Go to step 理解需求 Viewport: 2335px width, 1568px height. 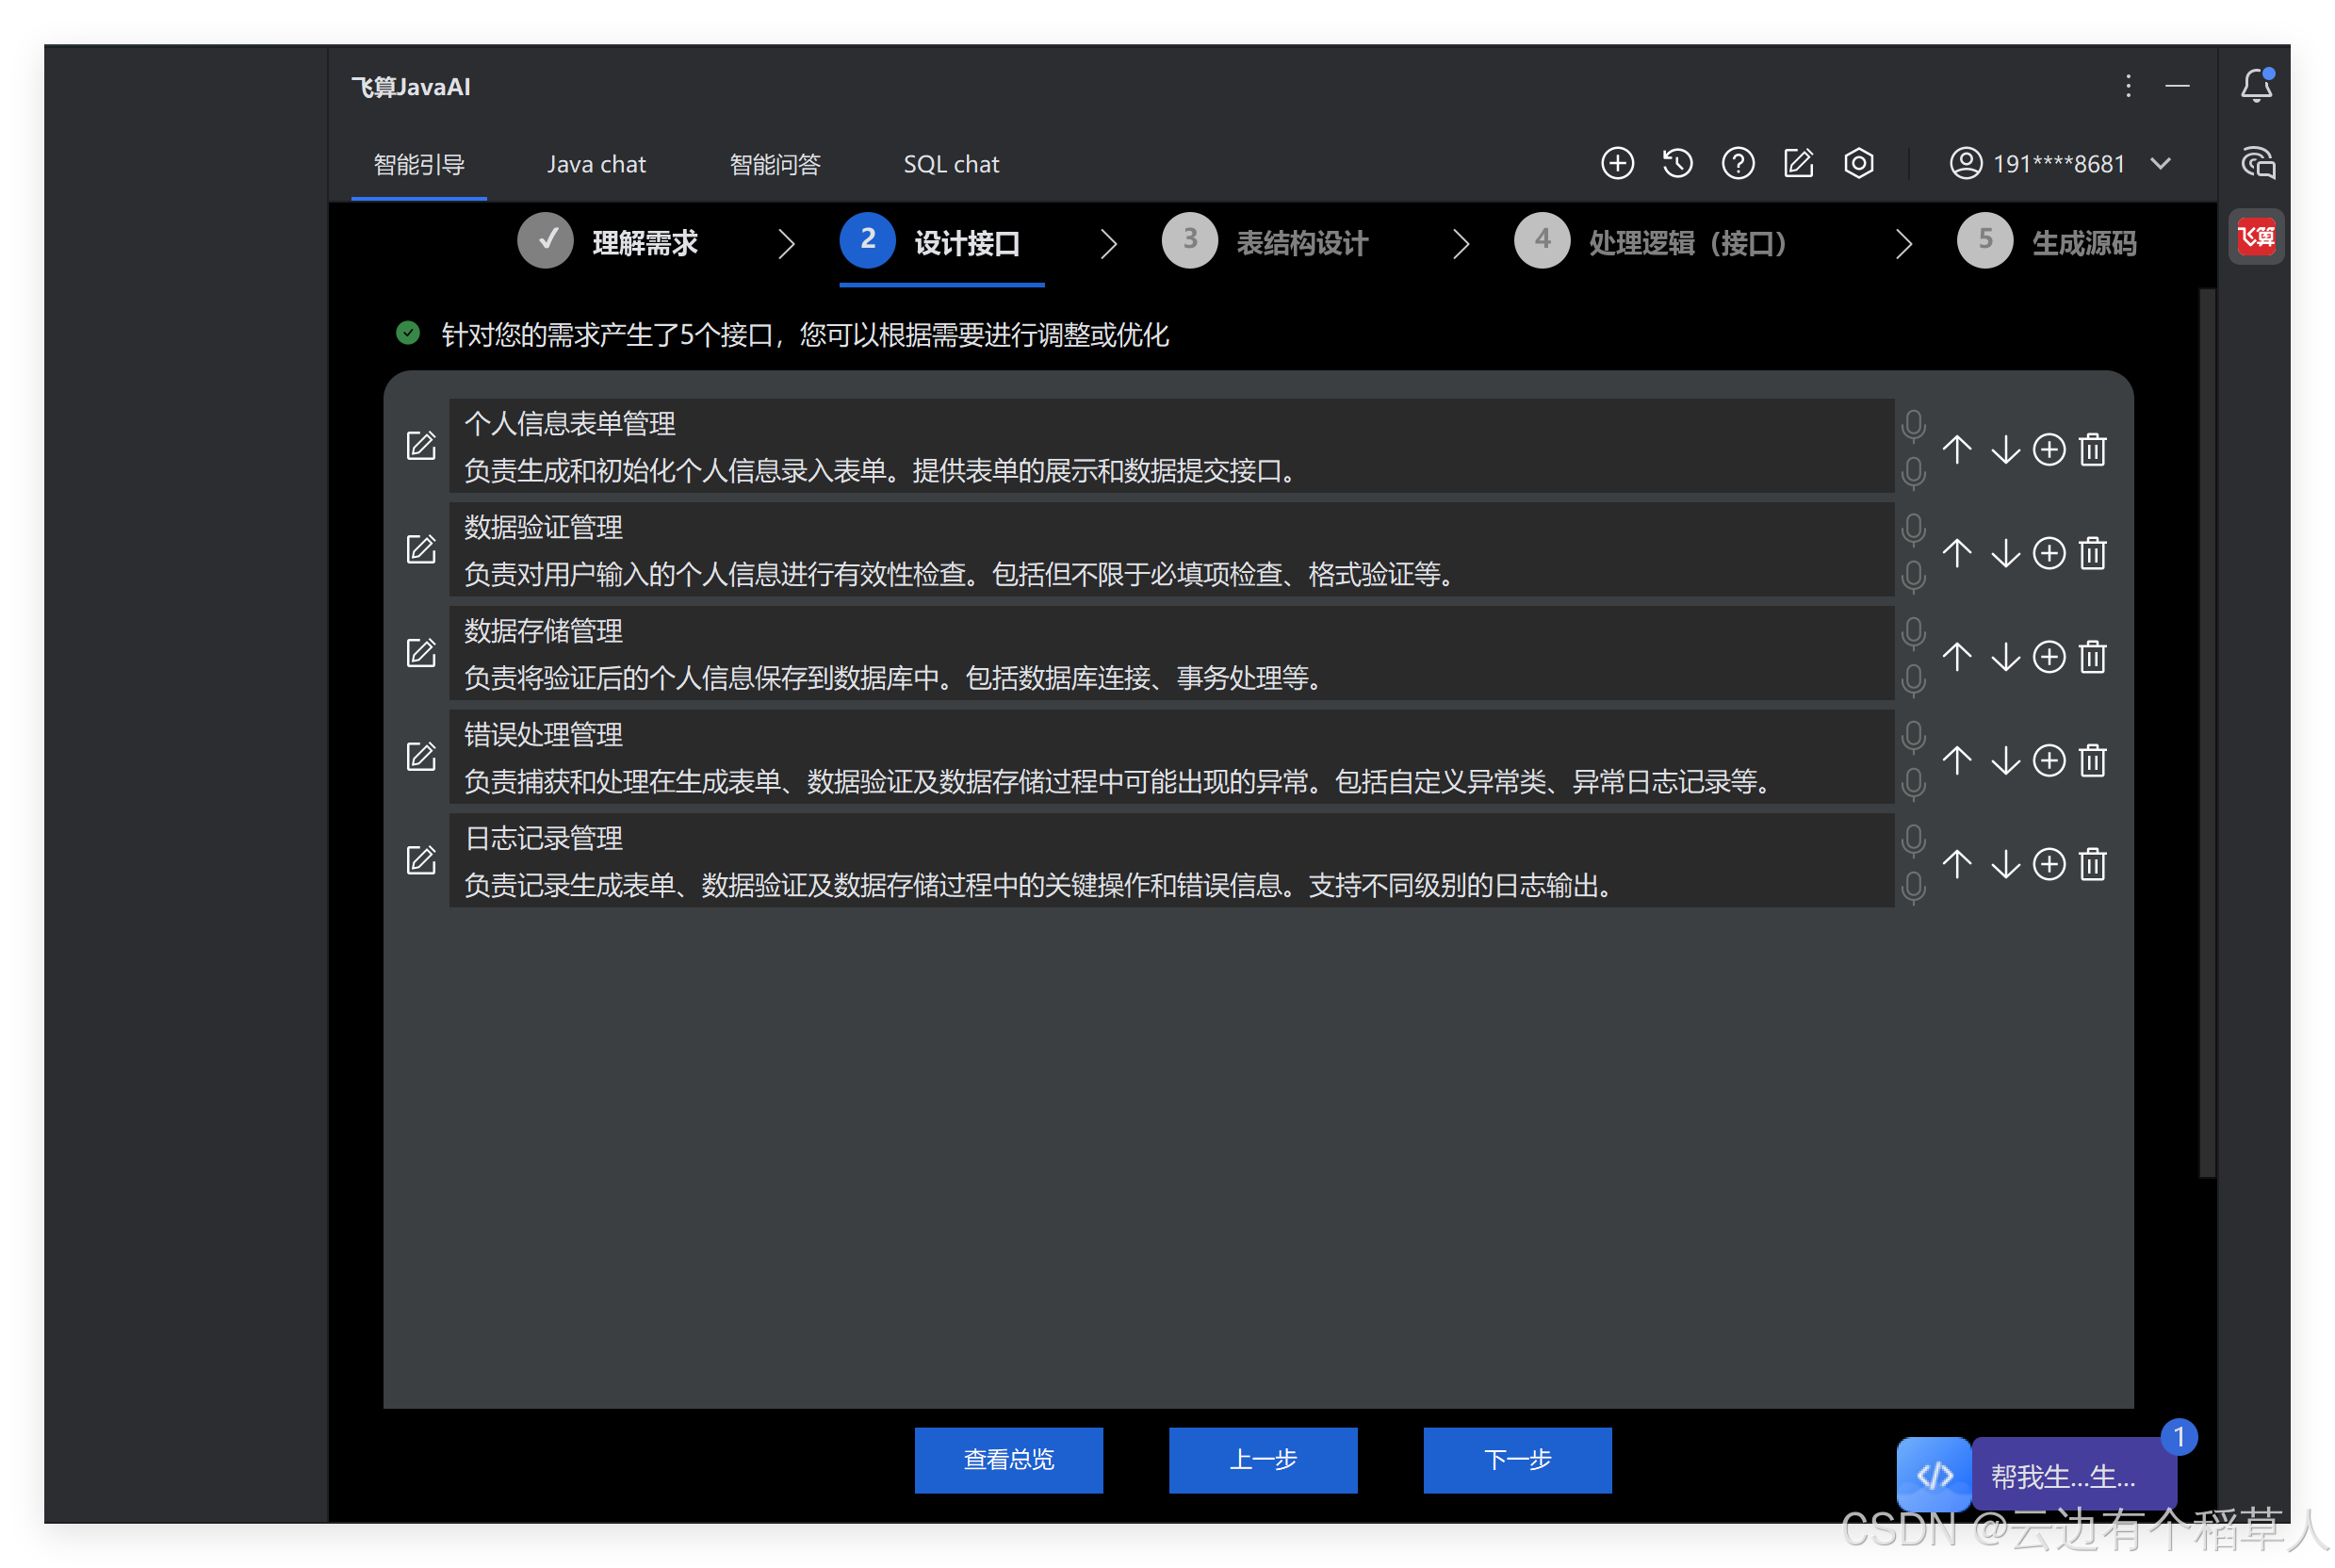[x=608, y=242]
